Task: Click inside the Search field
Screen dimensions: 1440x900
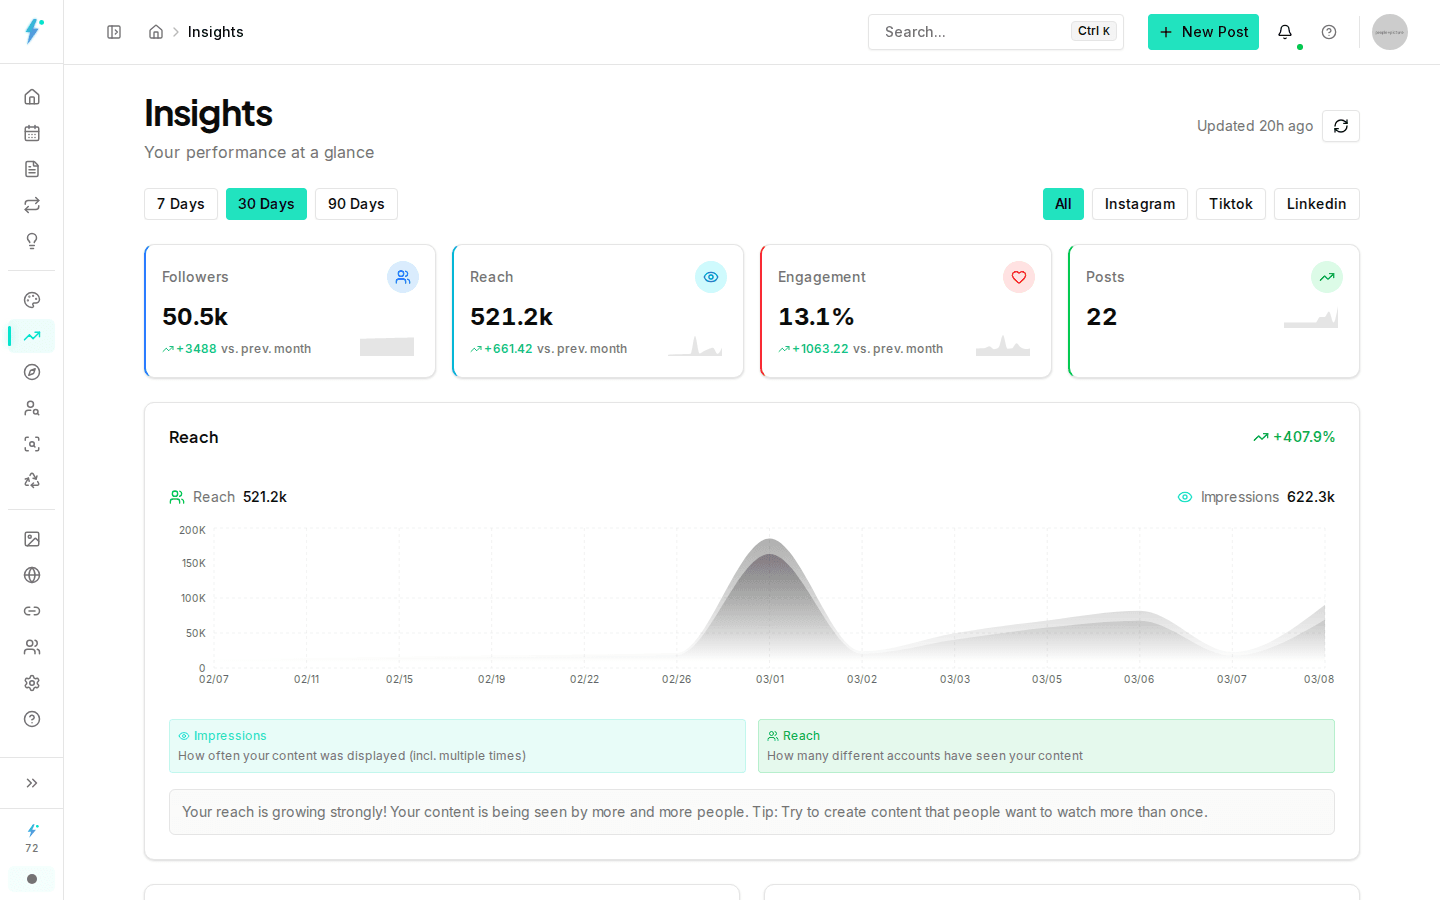Action: pyautogui.click(x=970, y=31)
